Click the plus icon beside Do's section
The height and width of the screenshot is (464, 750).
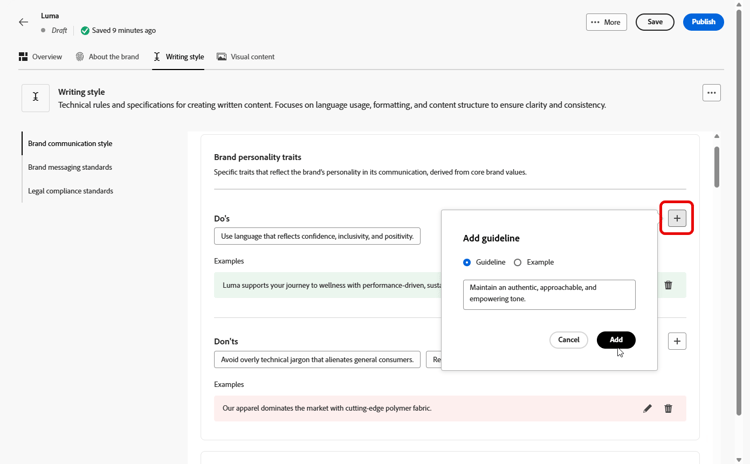point(677,218)
